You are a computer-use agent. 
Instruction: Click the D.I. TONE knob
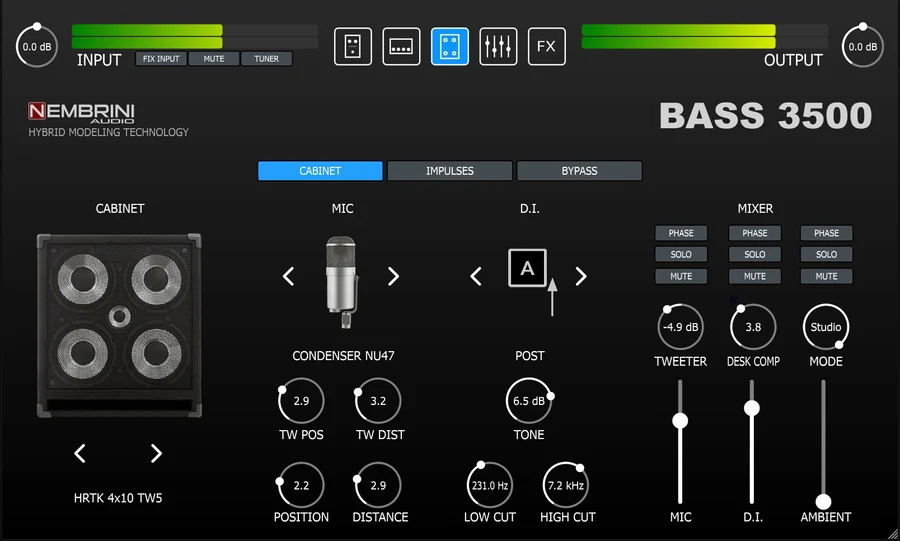(529, 400)
